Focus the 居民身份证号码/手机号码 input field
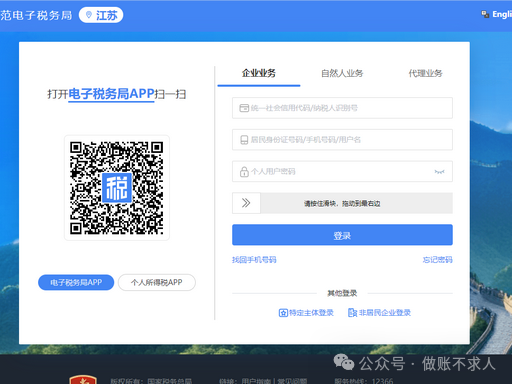The width and height of the screenshot is (512, 384). pos(342,140)
